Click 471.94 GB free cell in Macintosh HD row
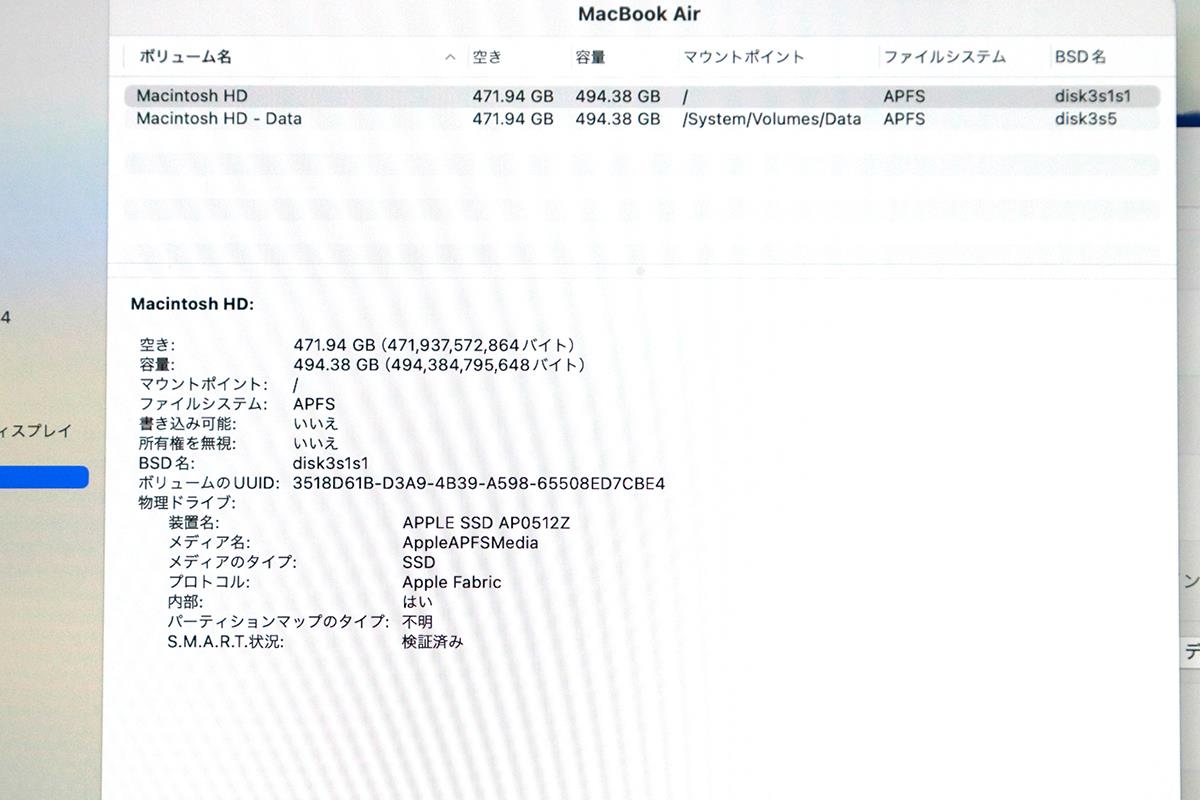This screenshot has width=1200, height=800. (x=512, y=97)
